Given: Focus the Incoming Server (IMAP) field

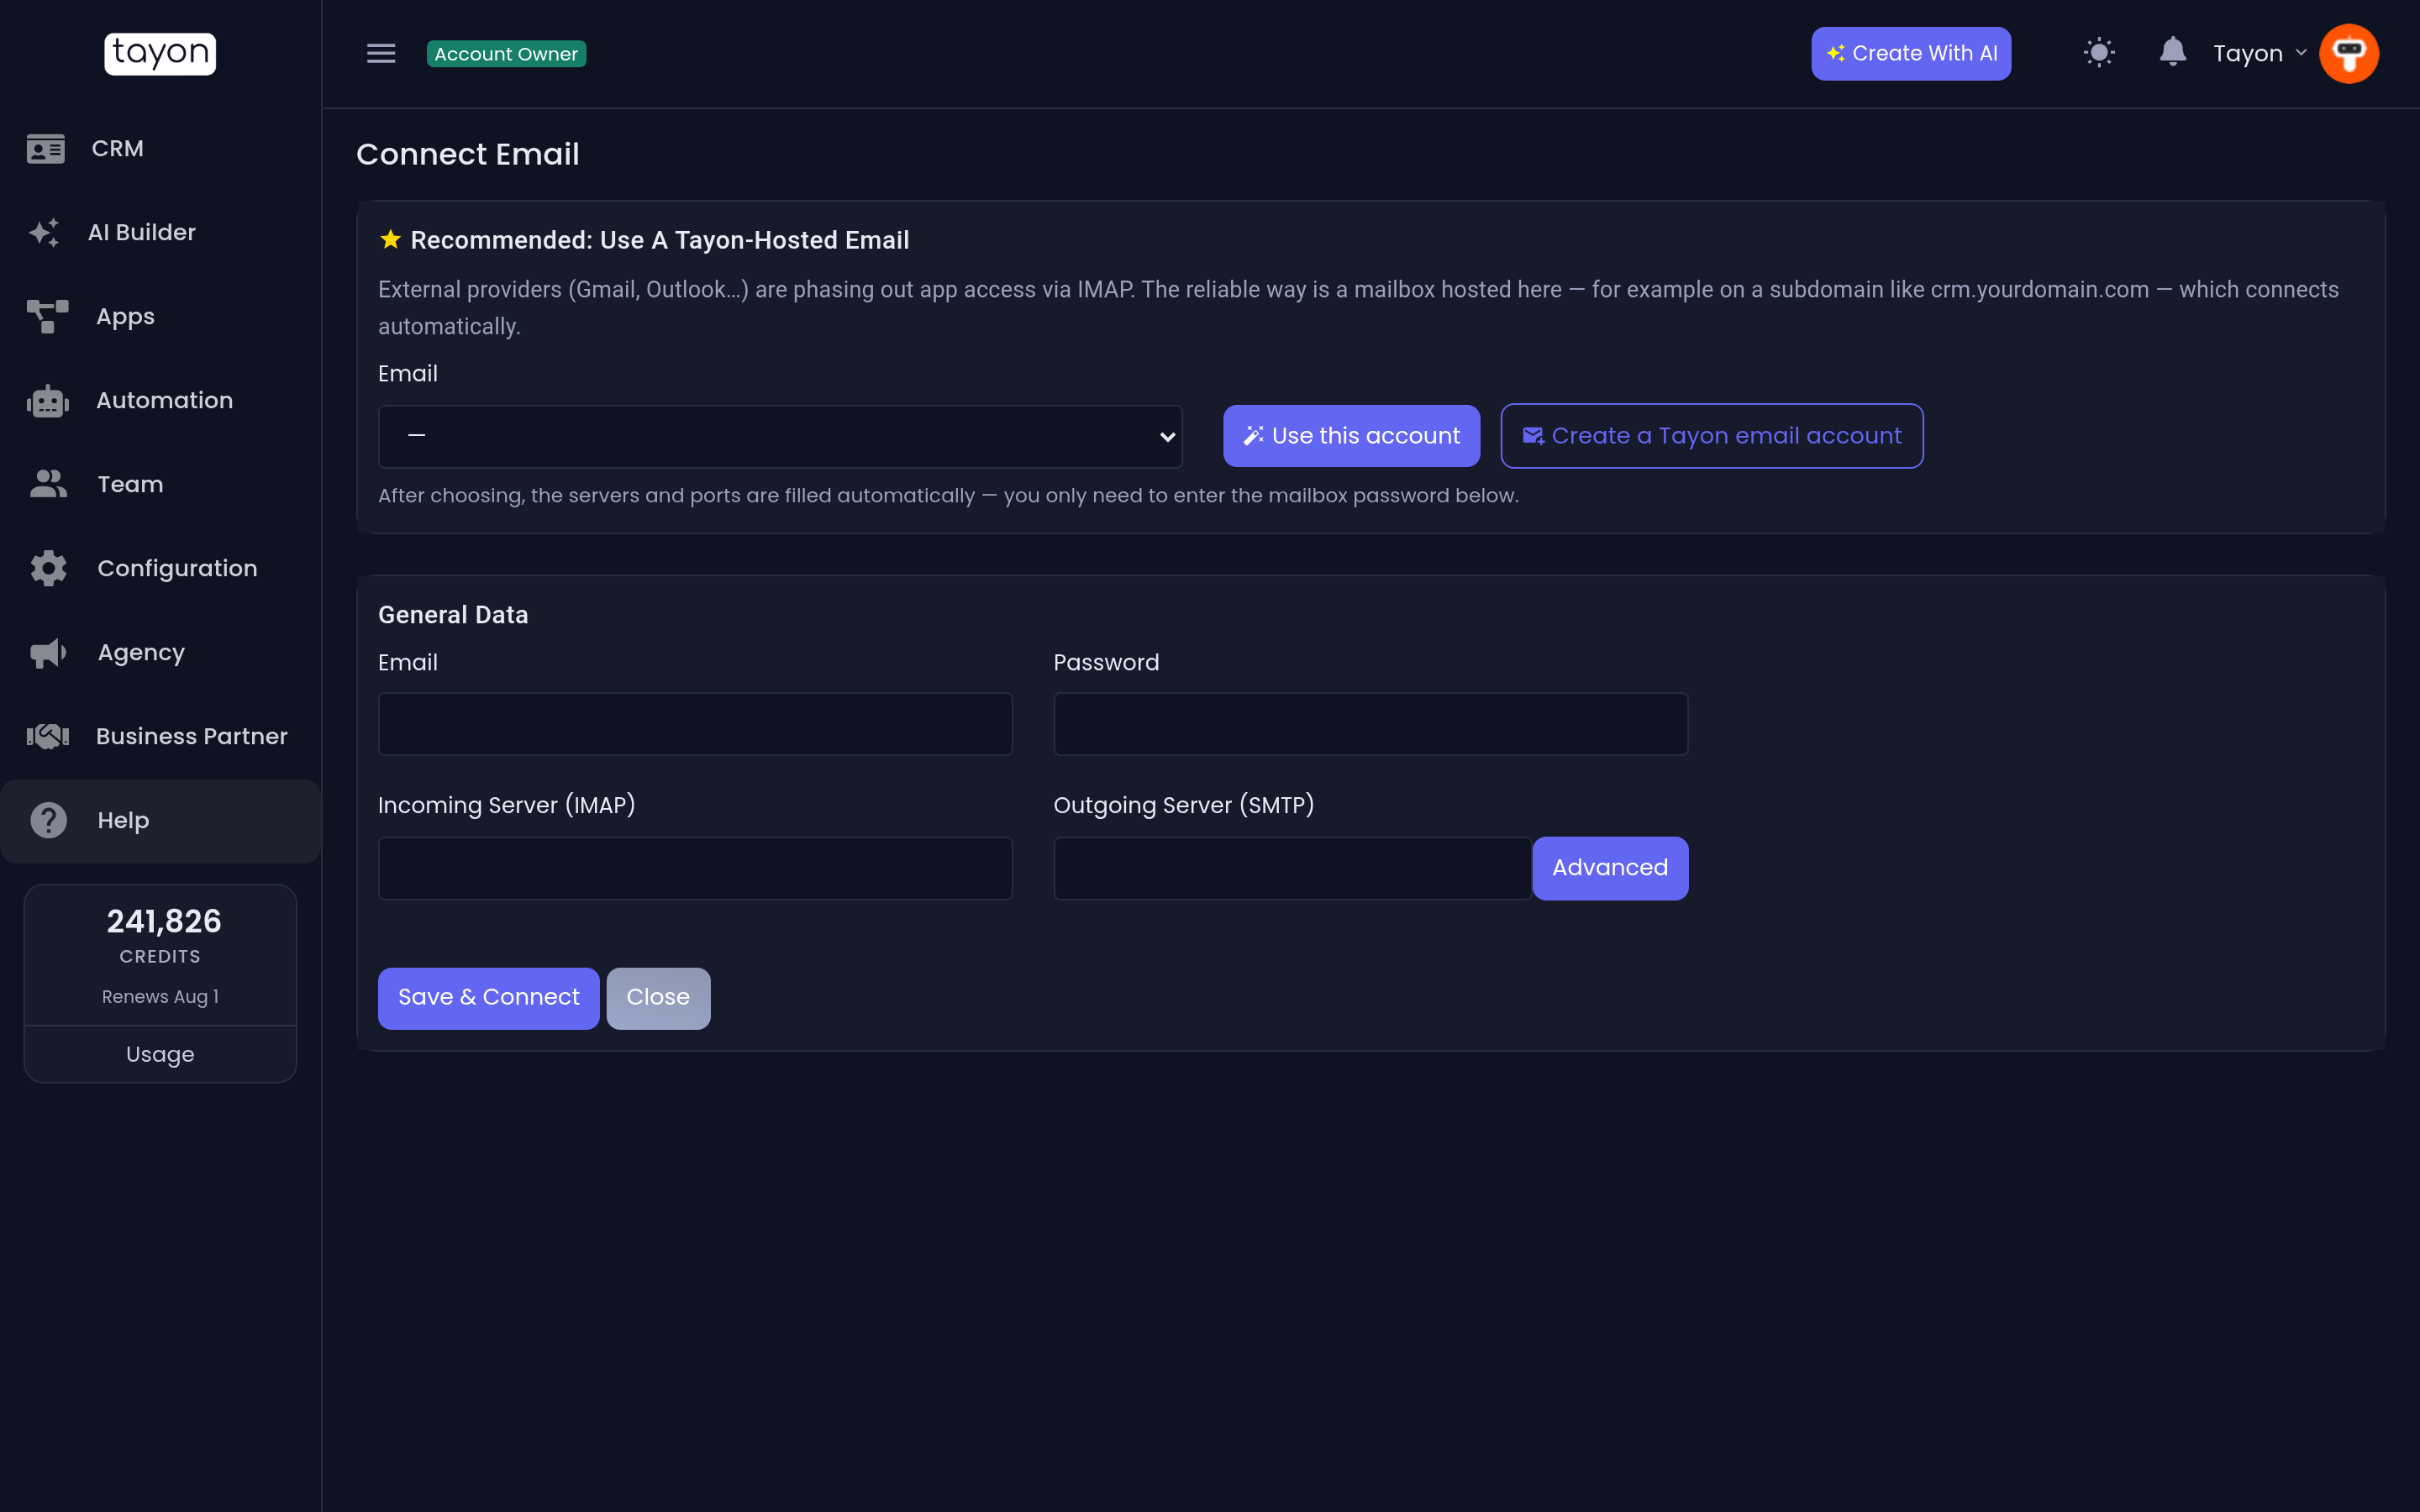Looking at the screenshot, I should (x=695, y=868).
